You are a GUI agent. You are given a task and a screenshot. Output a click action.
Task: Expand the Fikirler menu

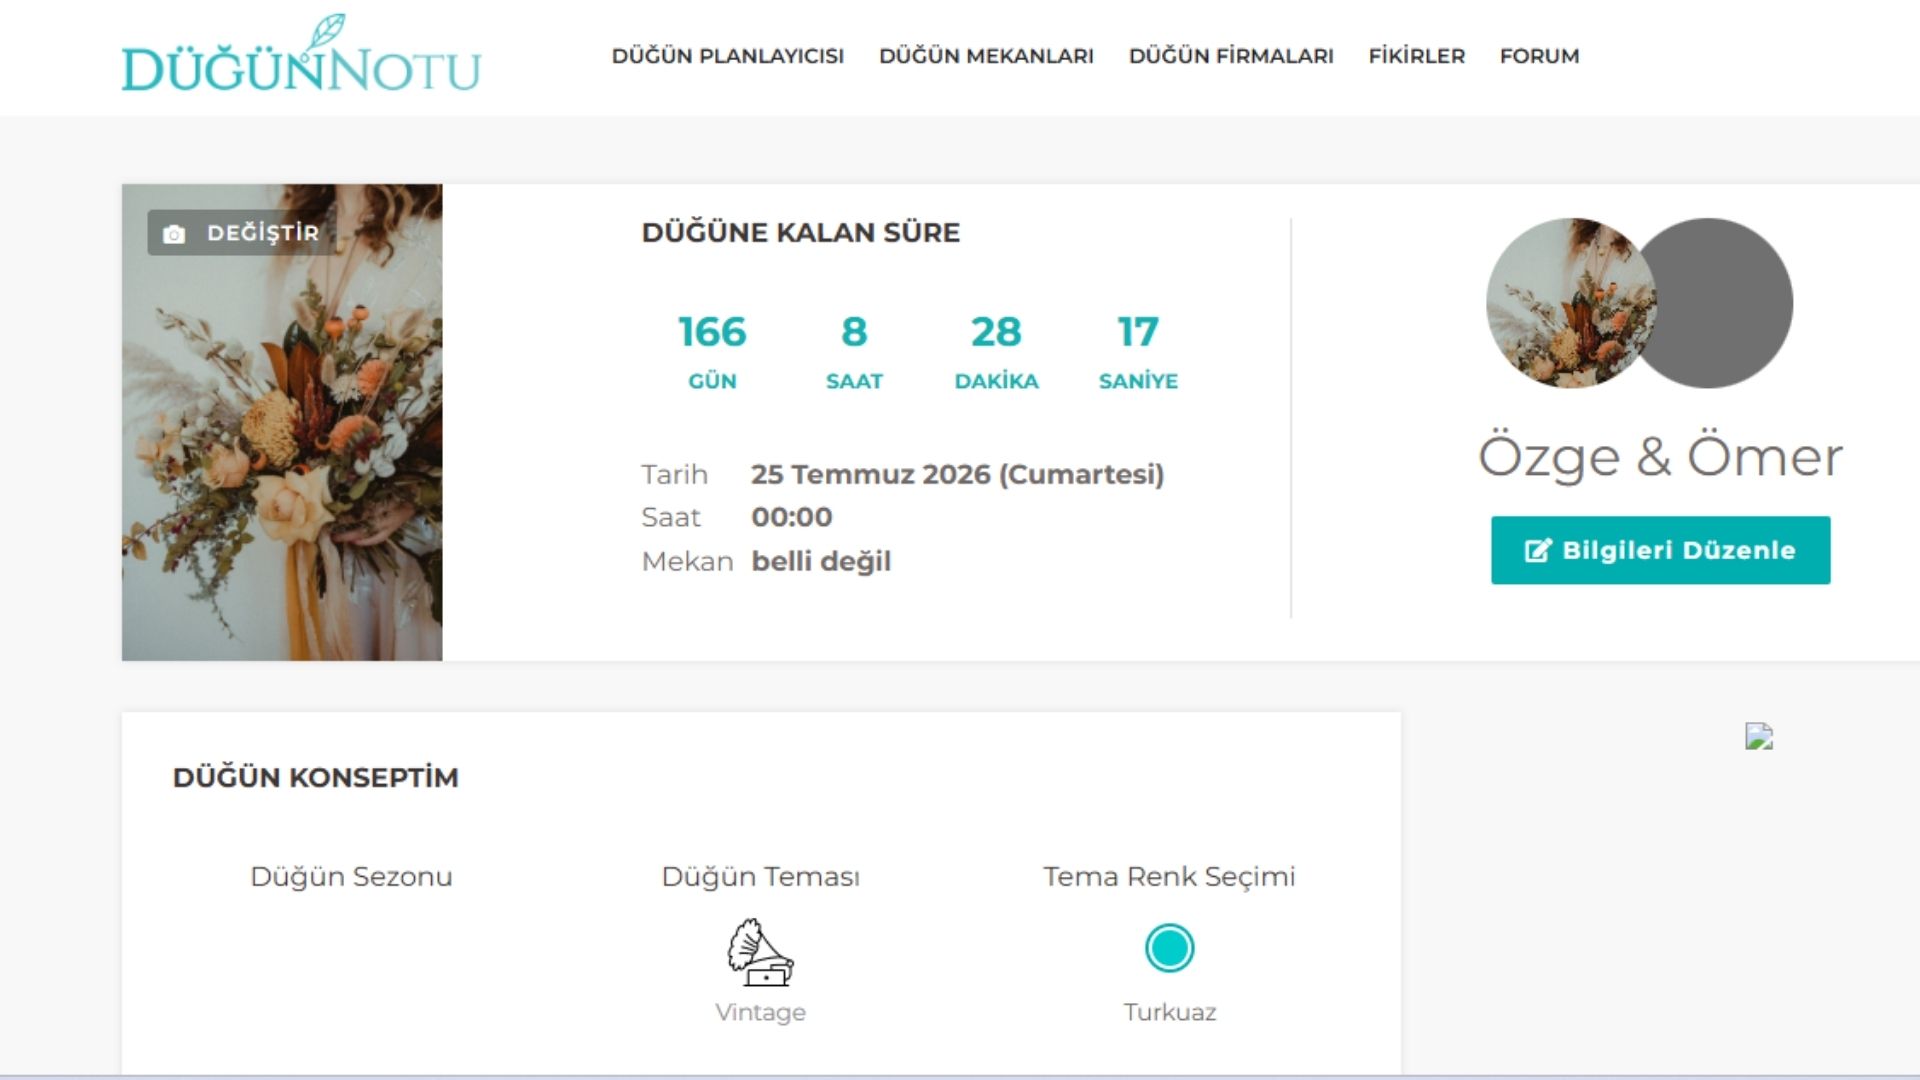1416,56
